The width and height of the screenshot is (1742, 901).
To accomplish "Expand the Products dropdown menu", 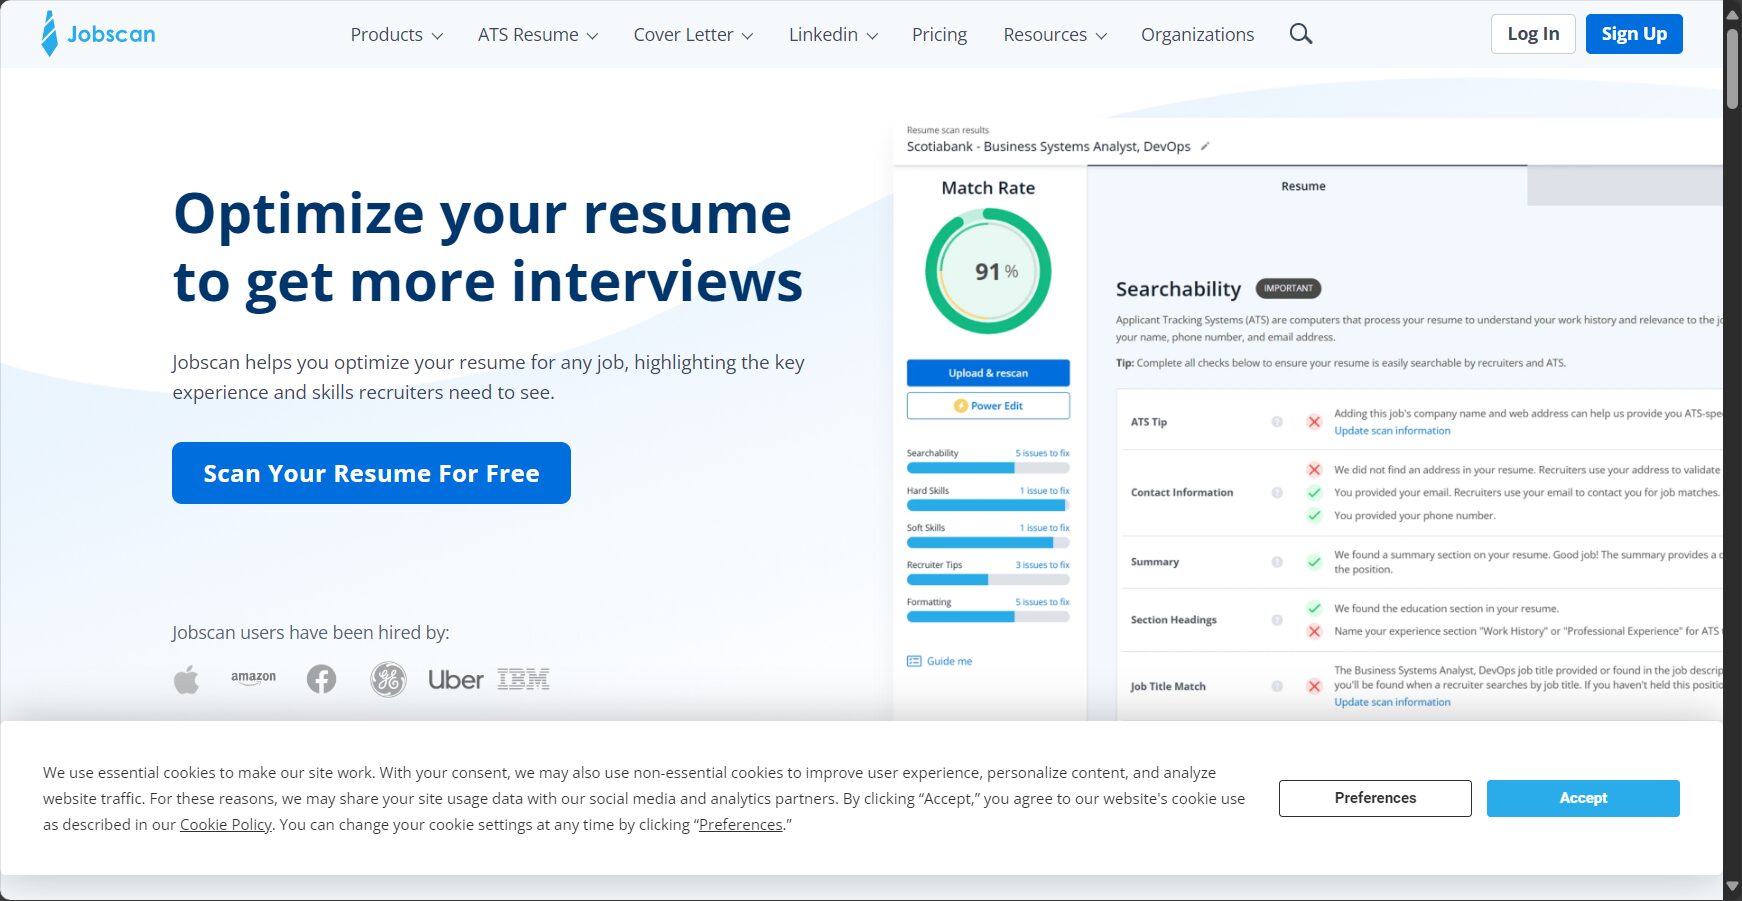I will (x=396, y=34).
